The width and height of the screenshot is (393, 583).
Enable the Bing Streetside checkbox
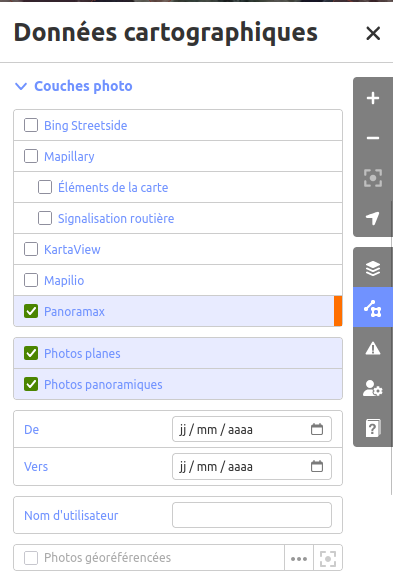[31, 125]
